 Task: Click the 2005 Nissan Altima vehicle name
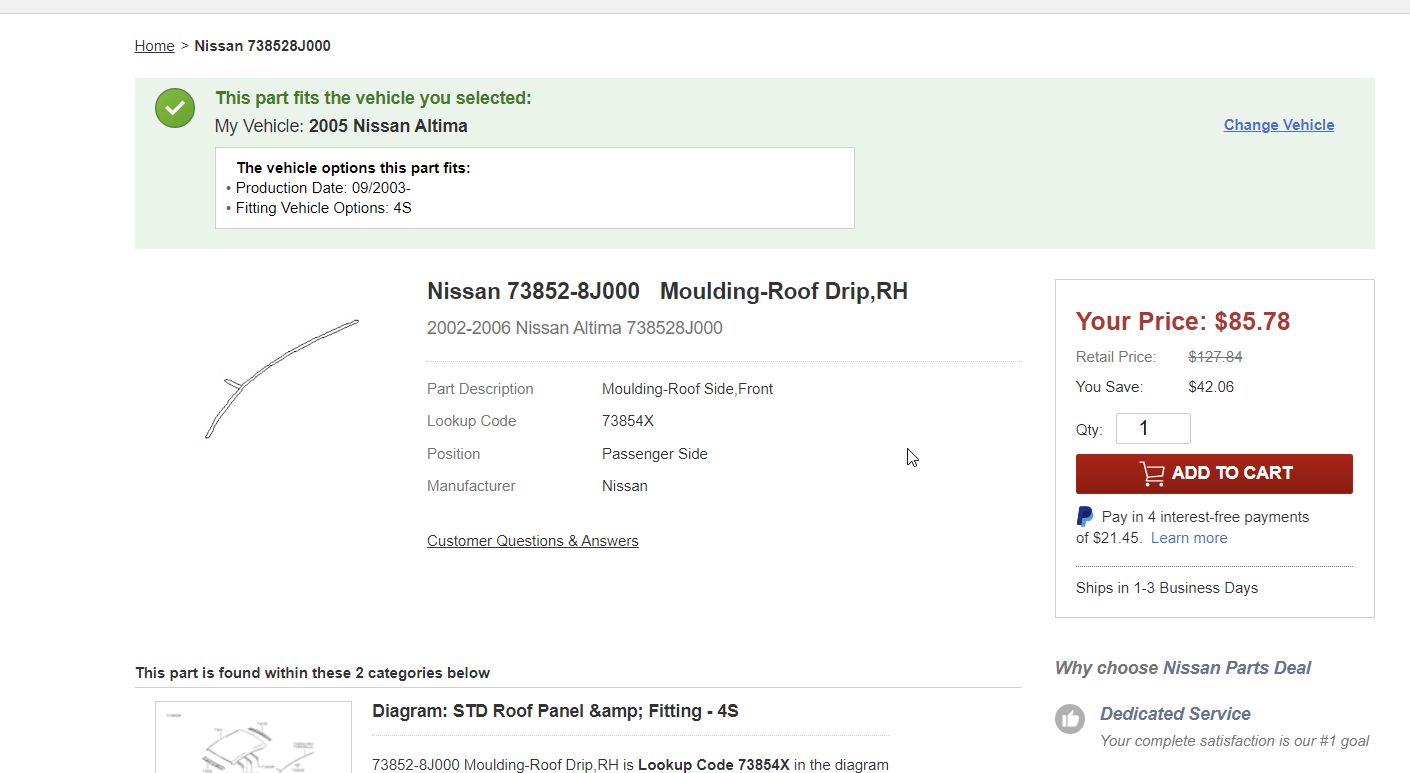pyautogui.click(x=388, y=126)
